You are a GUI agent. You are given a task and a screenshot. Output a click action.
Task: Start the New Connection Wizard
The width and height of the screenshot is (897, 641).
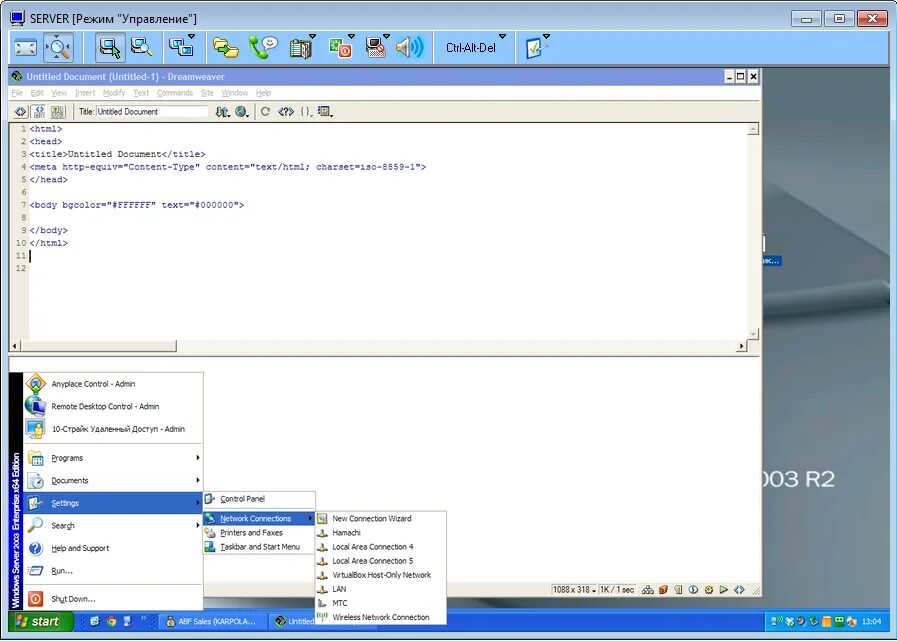click(381, 519)
